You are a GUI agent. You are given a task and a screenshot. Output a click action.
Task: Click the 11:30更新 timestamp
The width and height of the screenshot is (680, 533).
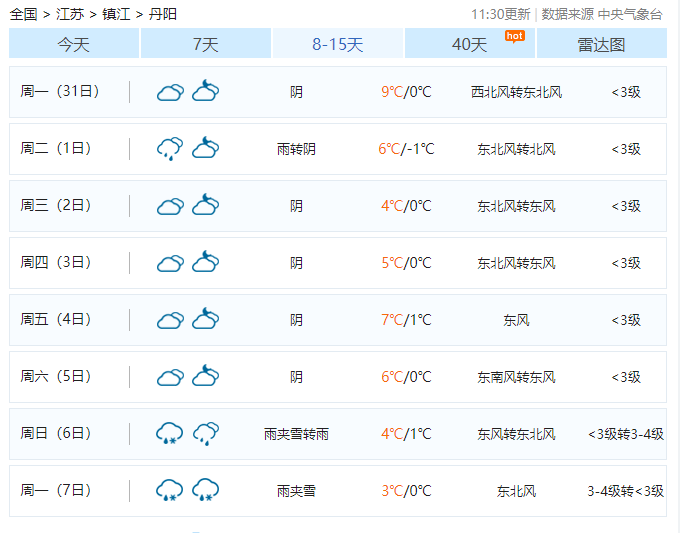(500, 14)
